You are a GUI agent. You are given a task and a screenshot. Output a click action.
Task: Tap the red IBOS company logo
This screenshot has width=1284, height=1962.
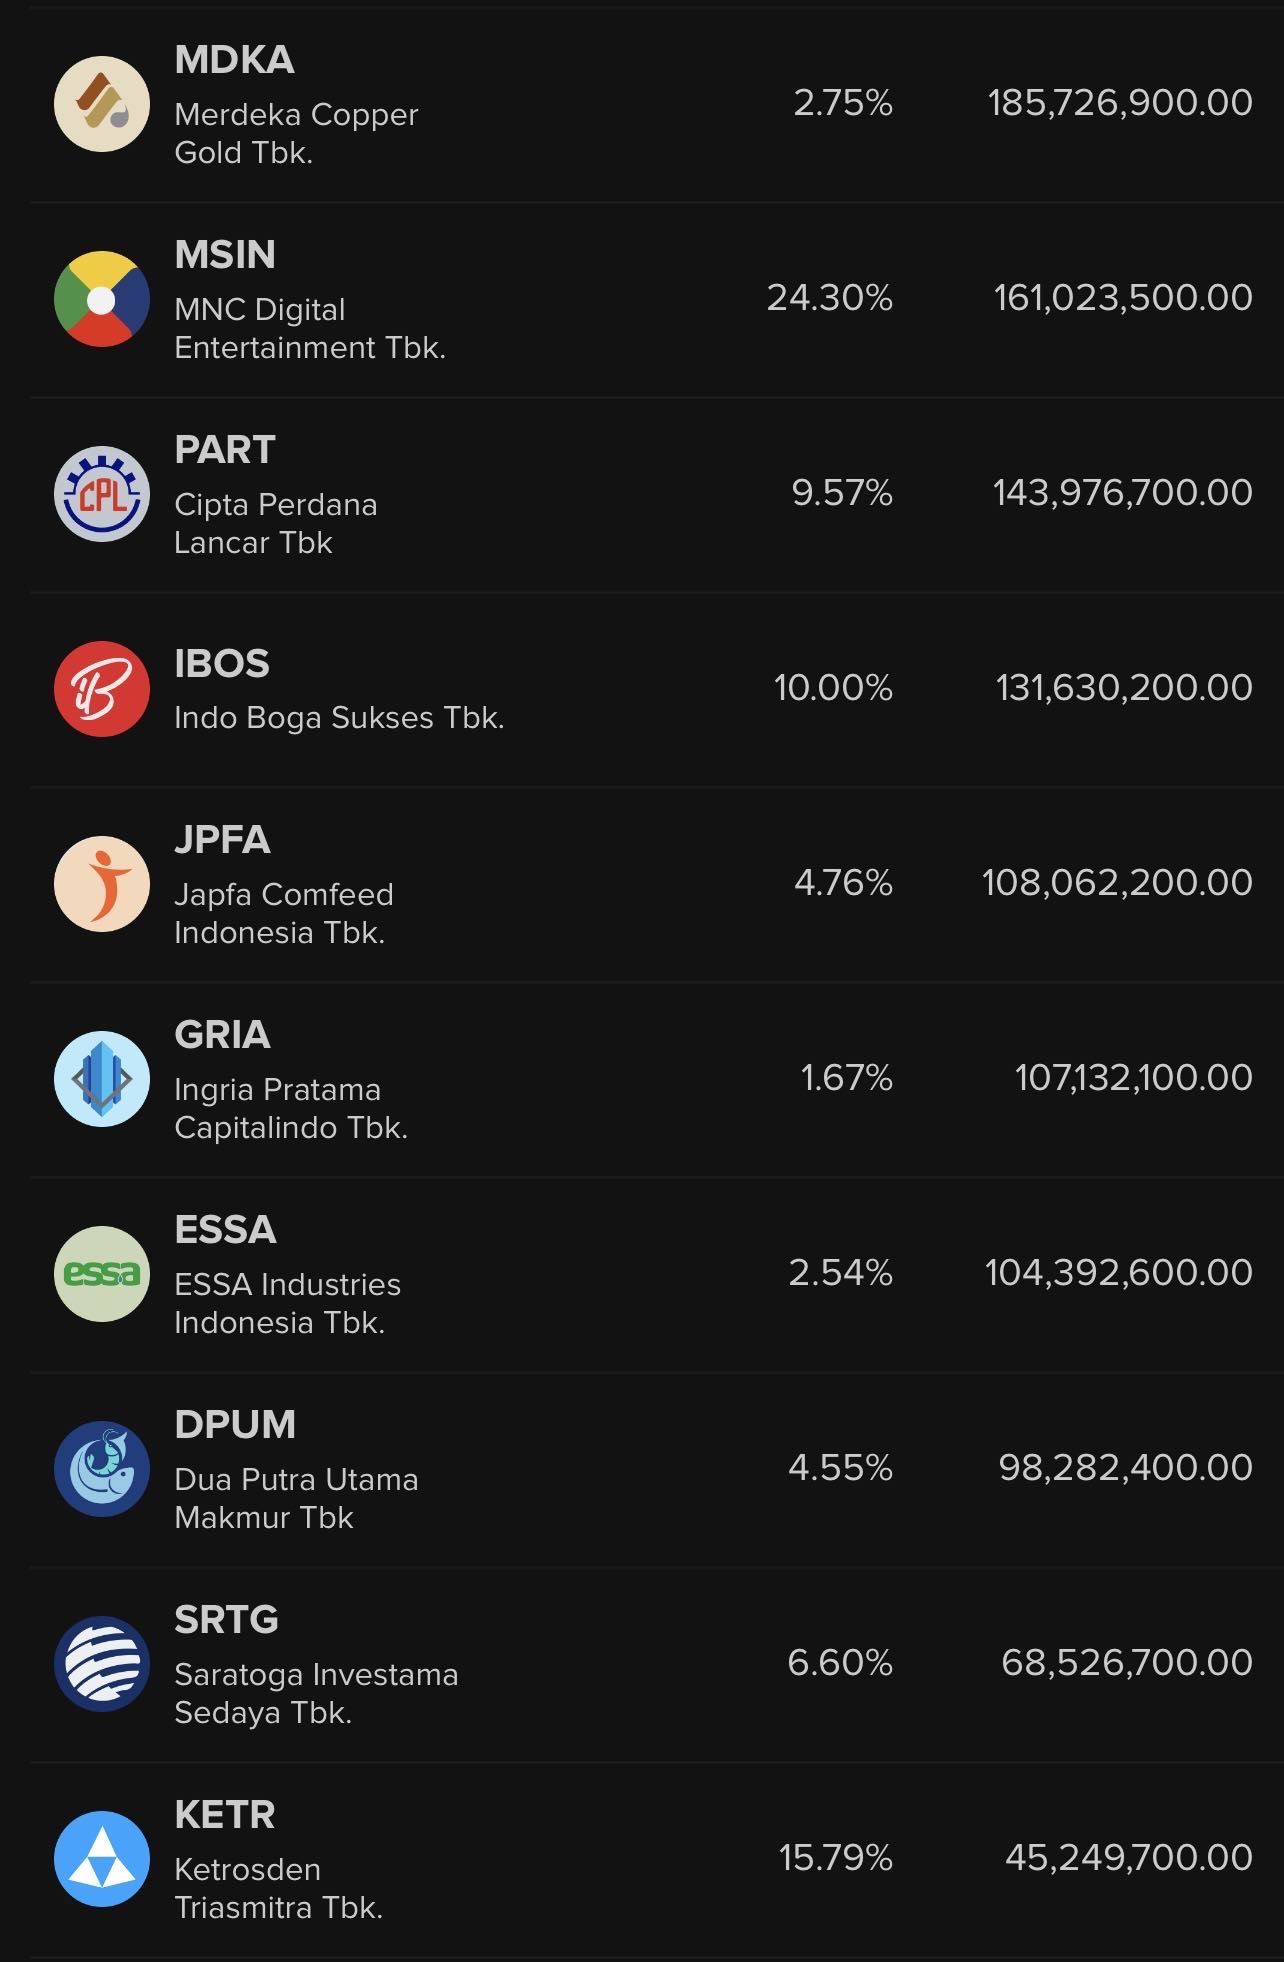(x=102, y=689)
